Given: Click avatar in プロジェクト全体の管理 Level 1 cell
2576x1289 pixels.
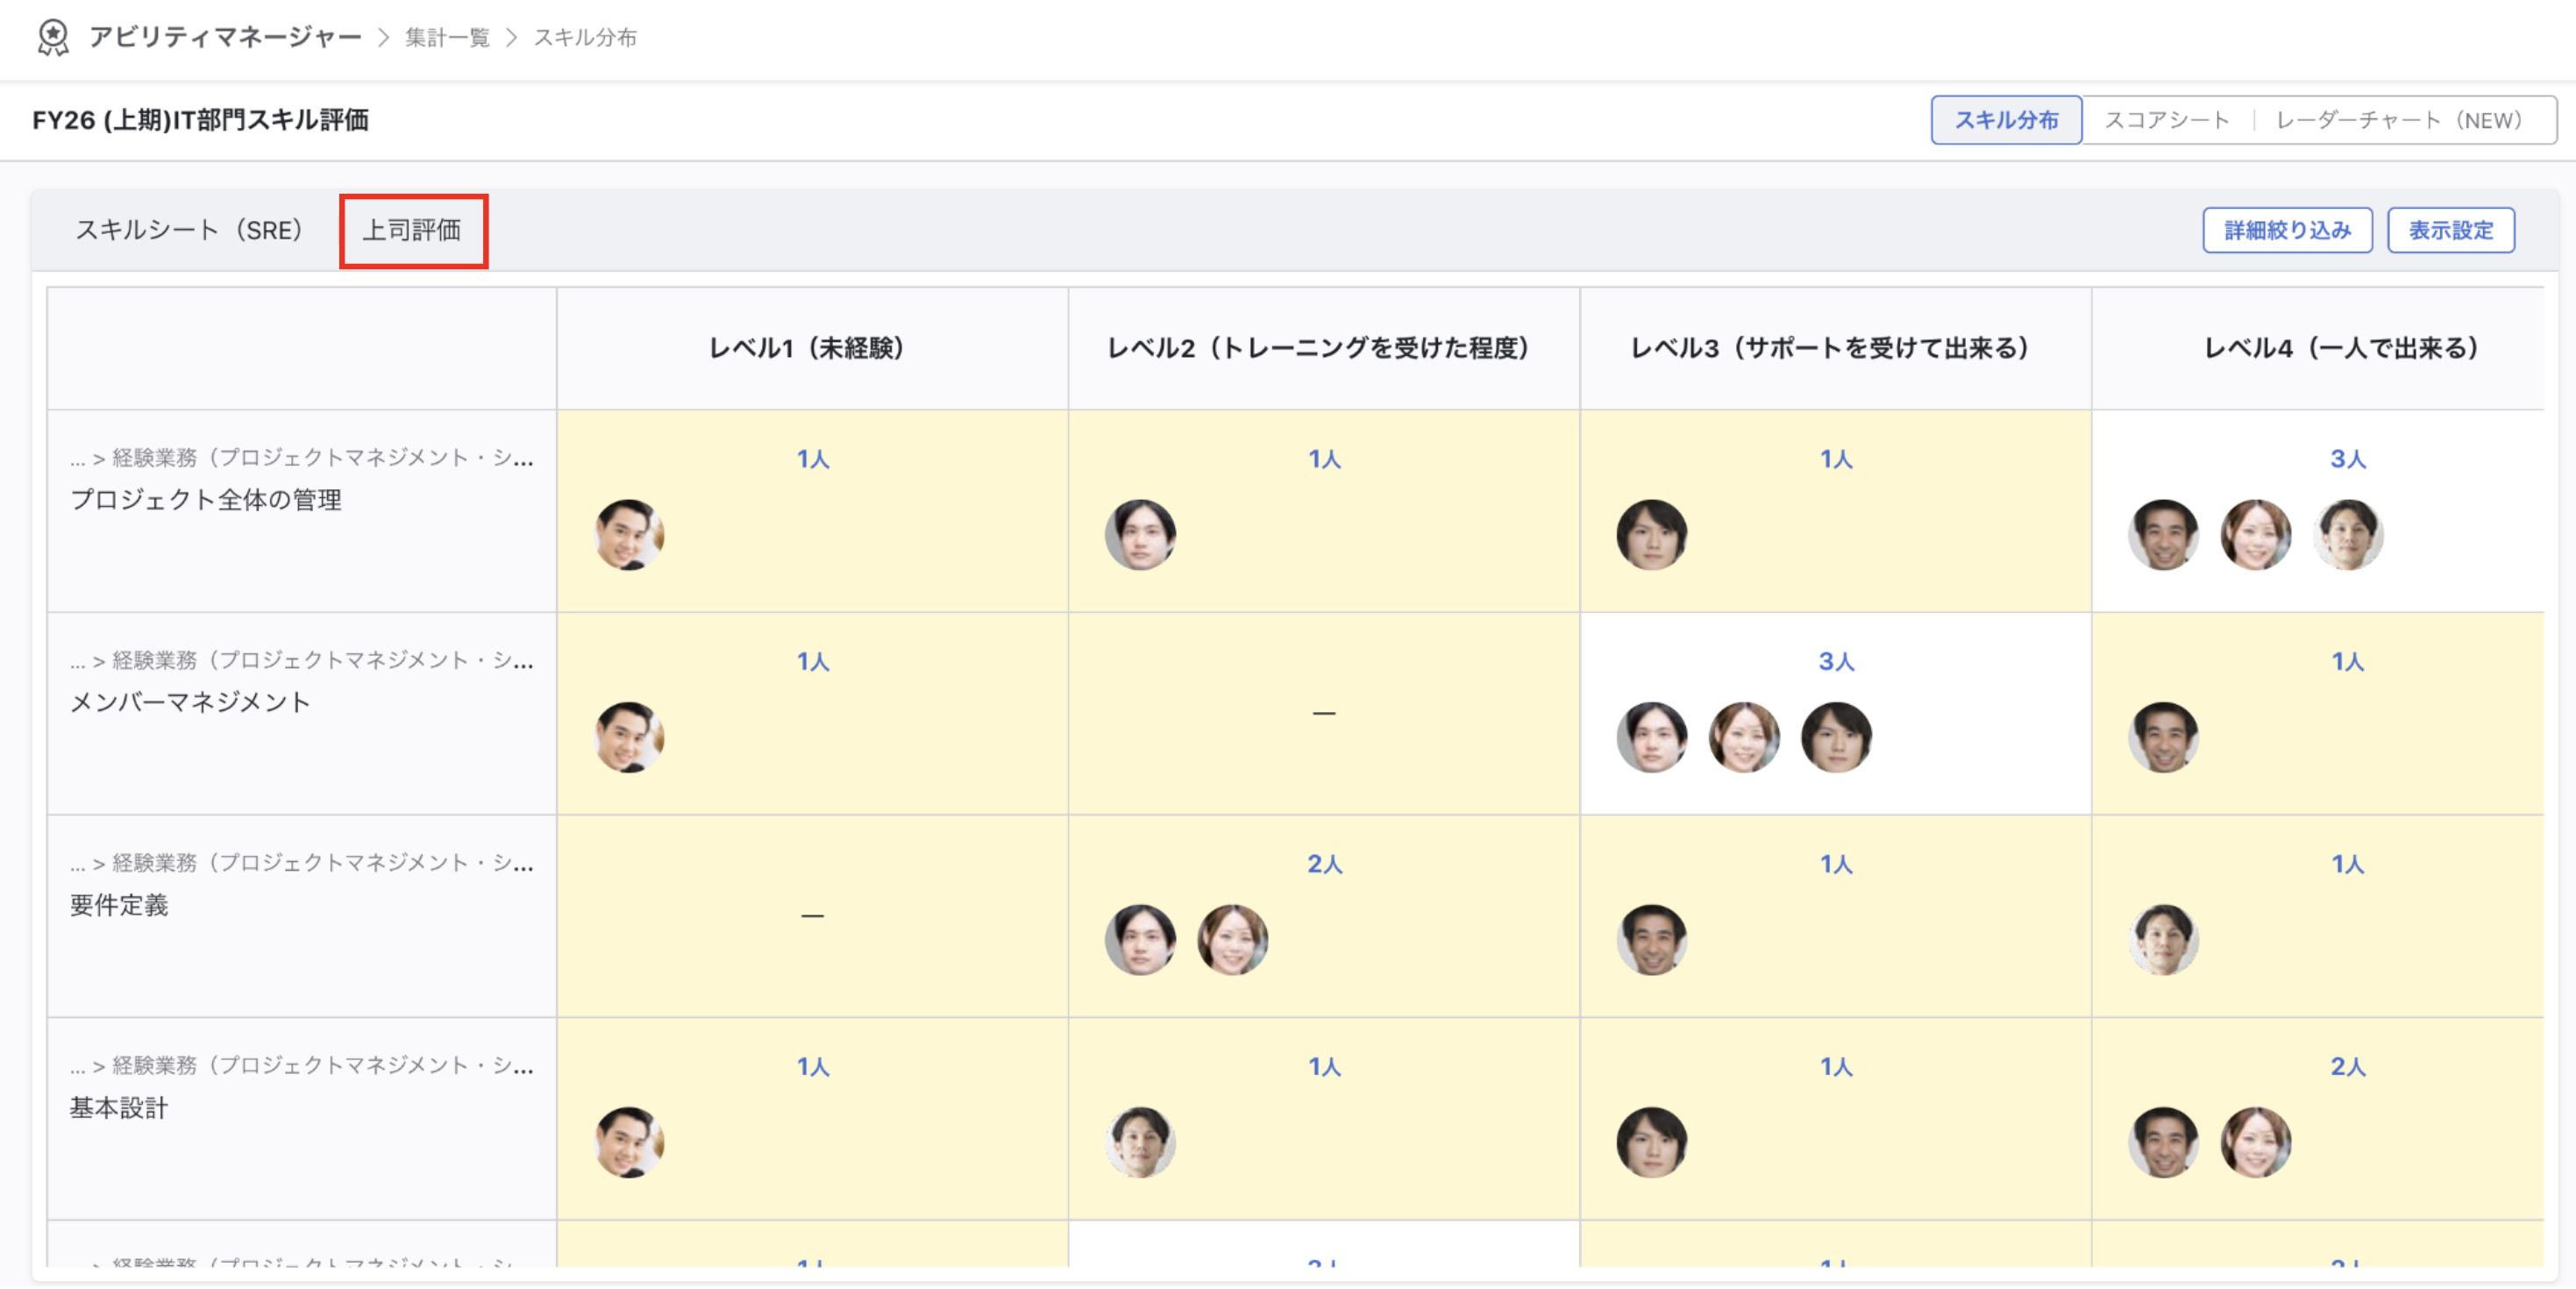Looking at the screenshot, I should (x=629, y=535).
